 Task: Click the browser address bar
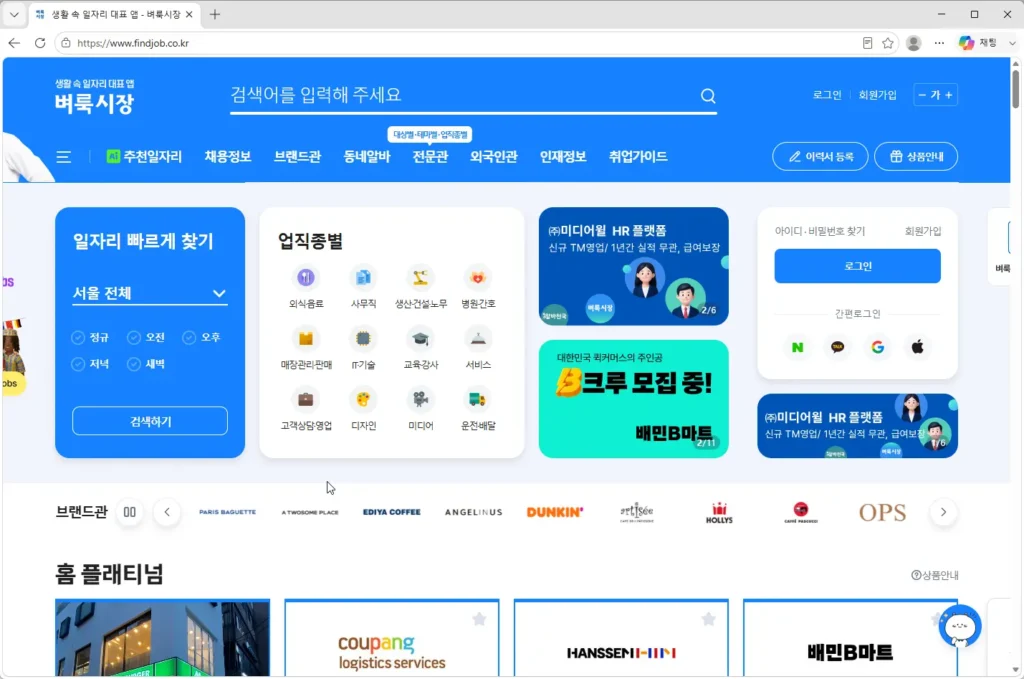(x=457, y=43)
